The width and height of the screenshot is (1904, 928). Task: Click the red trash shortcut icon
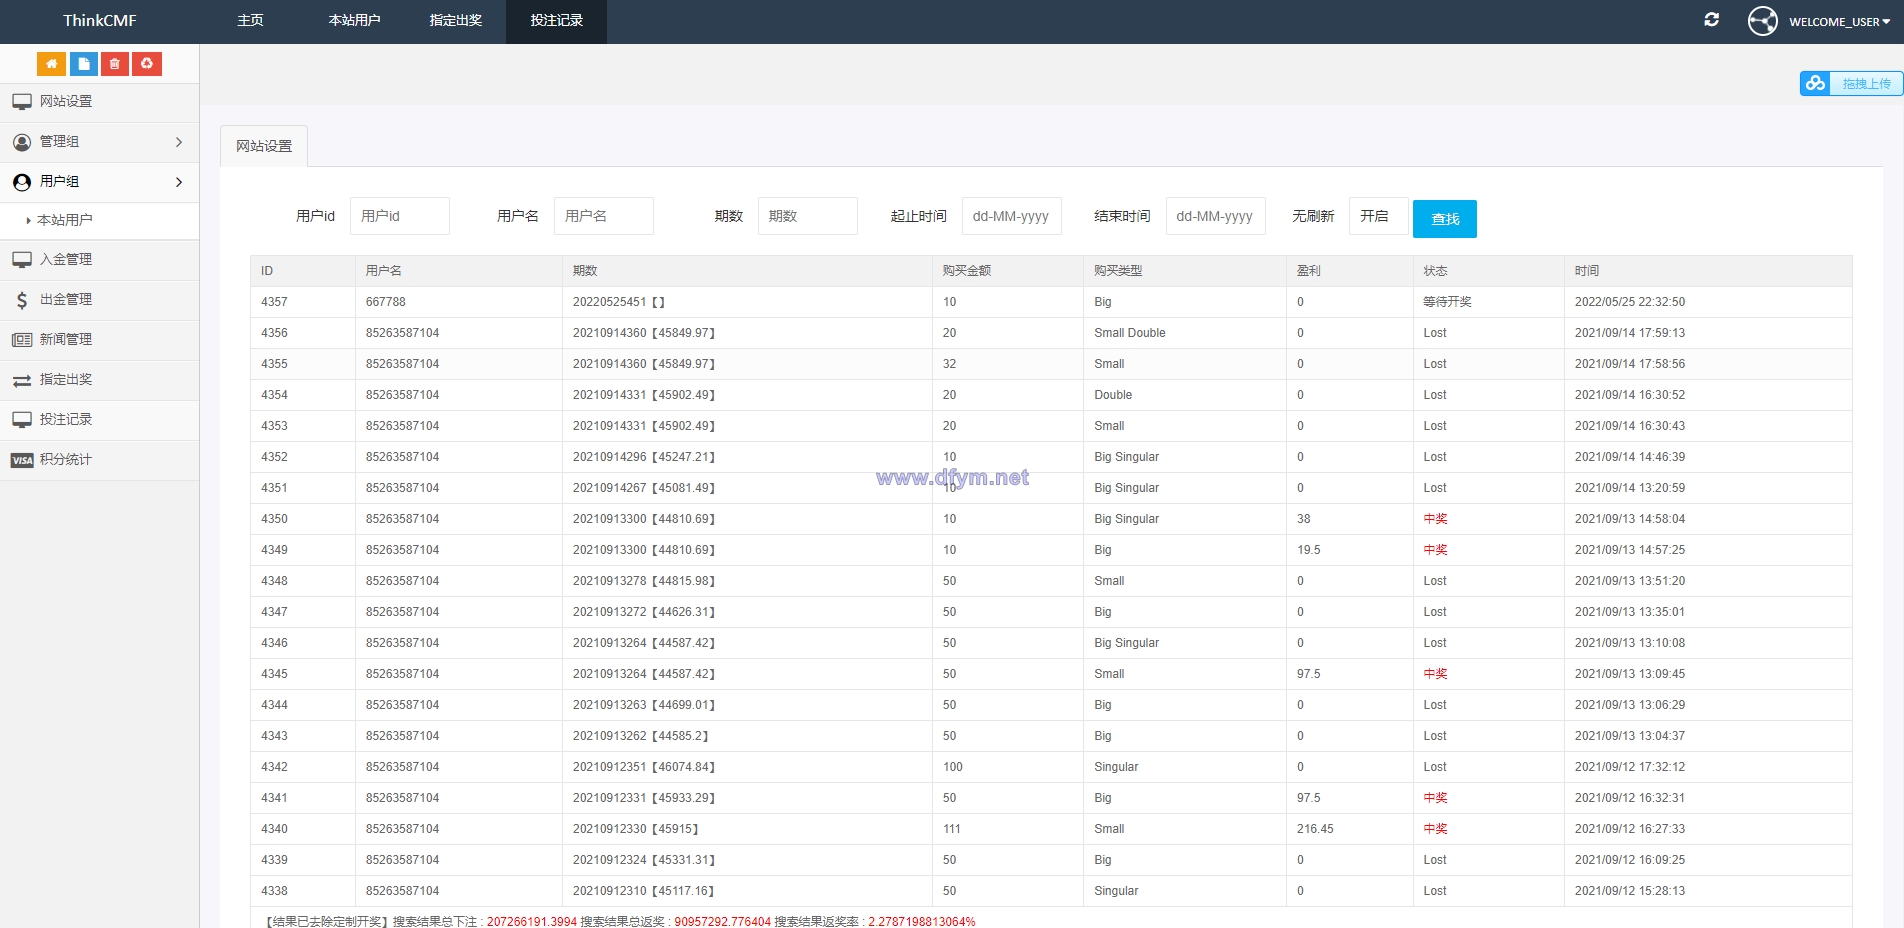pos(115,64)
